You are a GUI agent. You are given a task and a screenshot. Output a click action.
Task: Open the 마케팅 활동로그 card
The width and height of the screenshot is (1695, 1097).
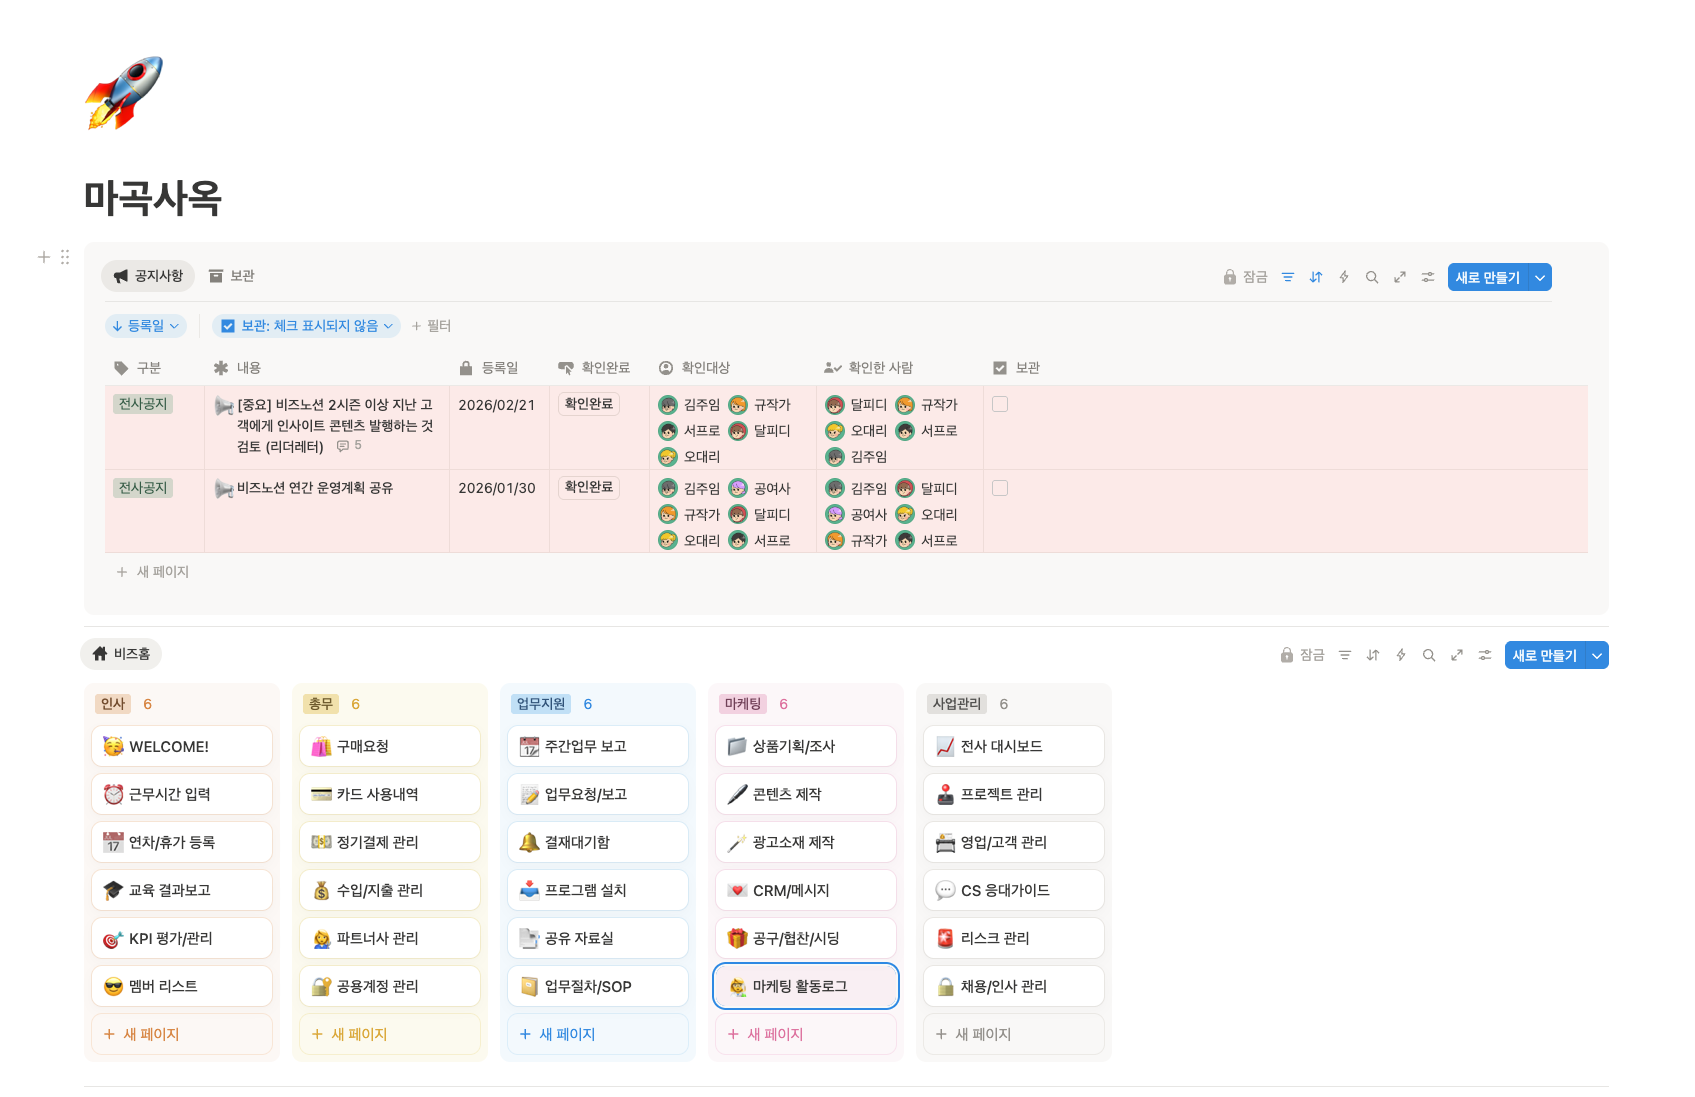(806, 986)
